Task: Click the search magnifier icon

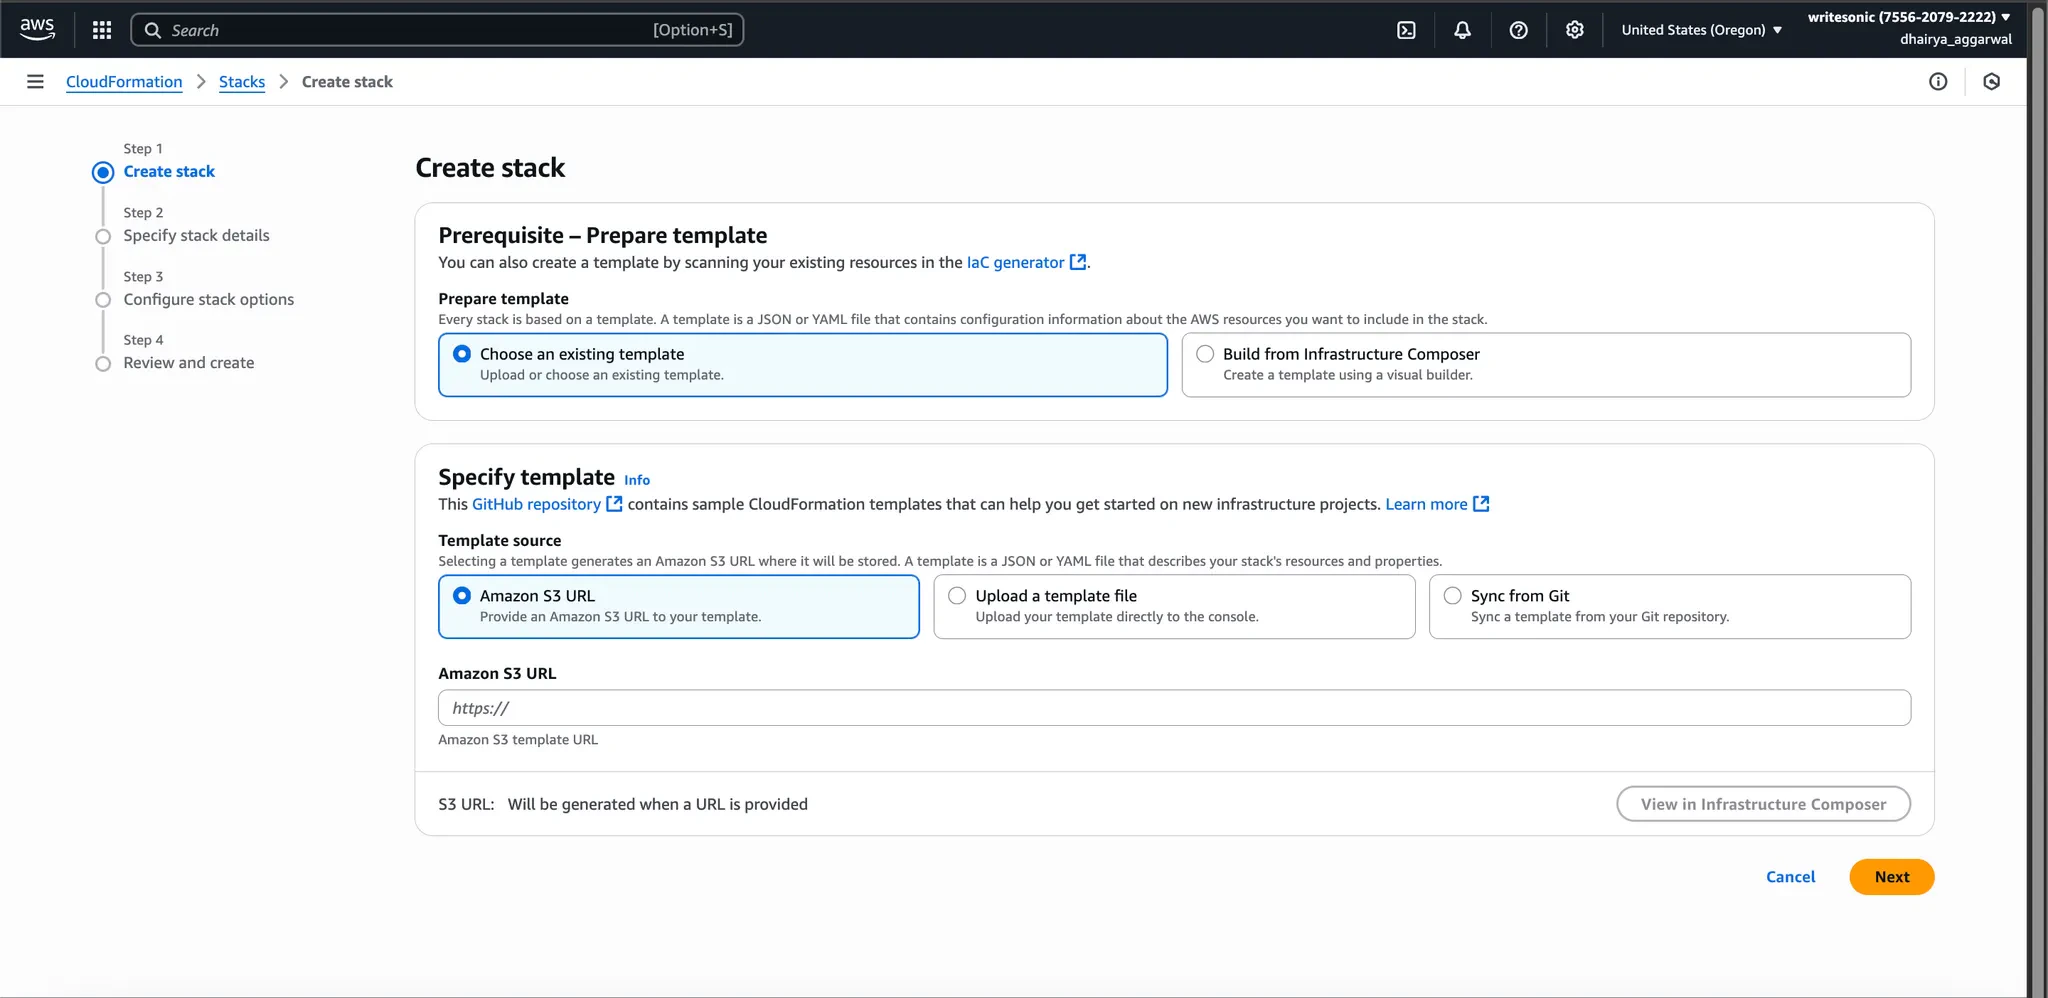Action: click(153, 30)
